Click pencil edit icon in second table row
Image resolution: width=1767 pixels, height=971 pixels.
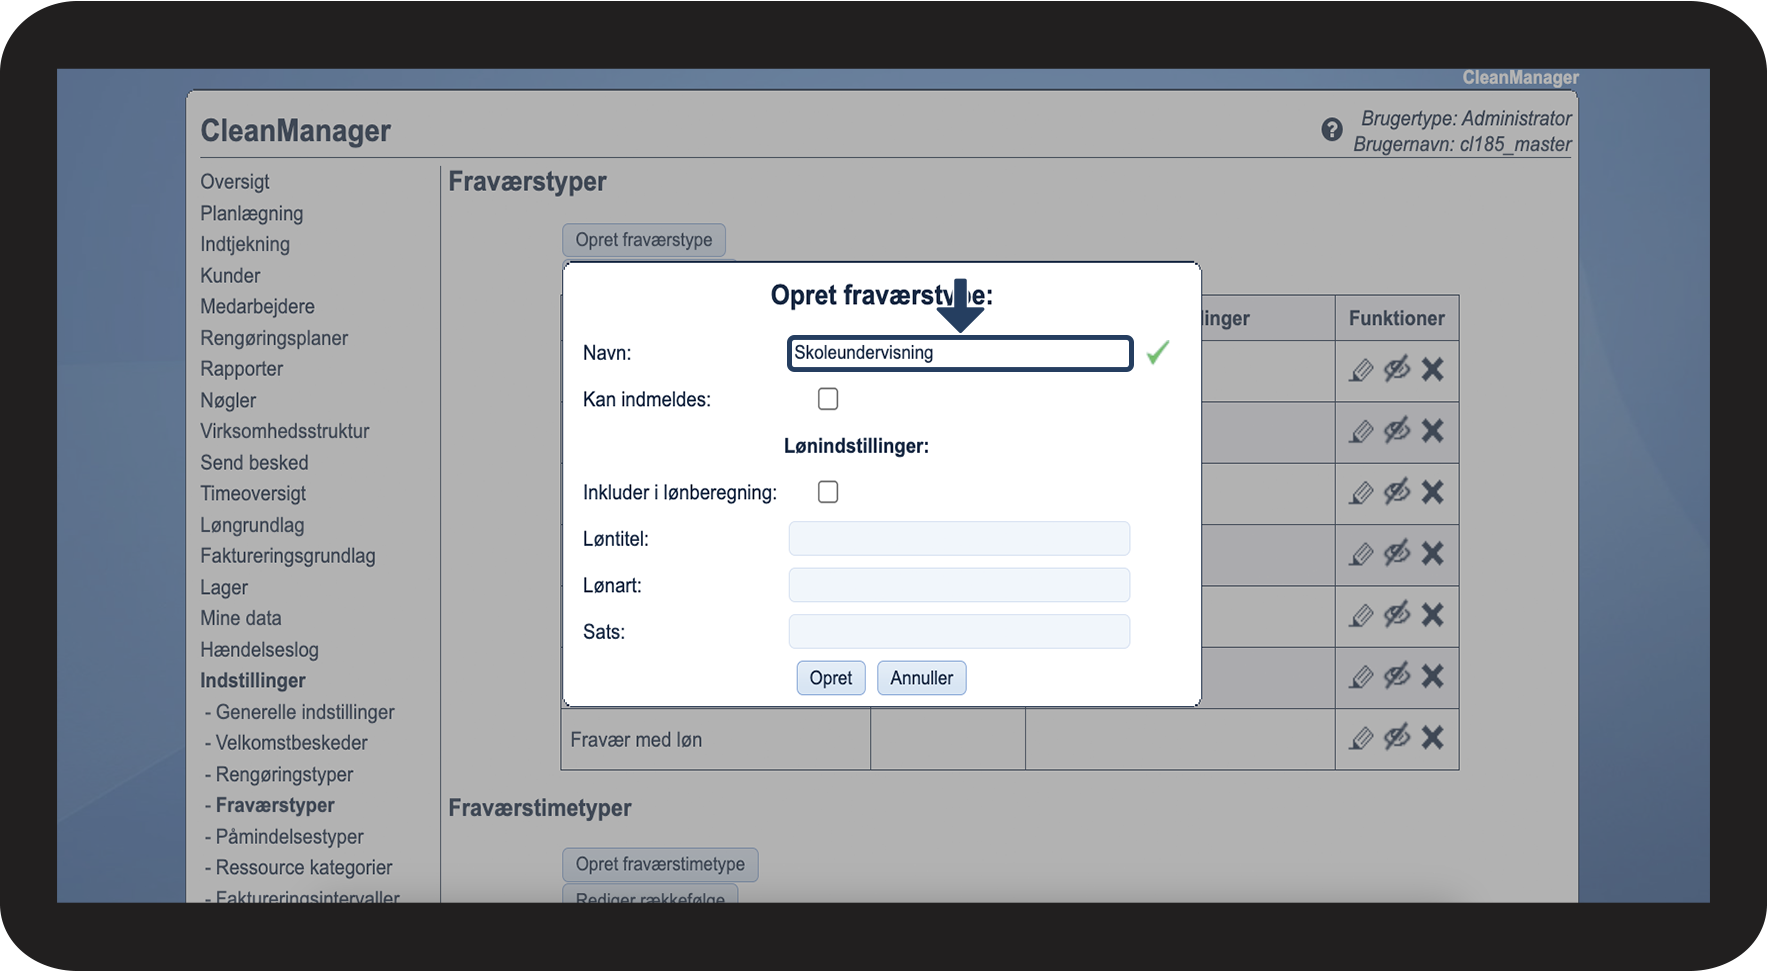pos(1361,431)
